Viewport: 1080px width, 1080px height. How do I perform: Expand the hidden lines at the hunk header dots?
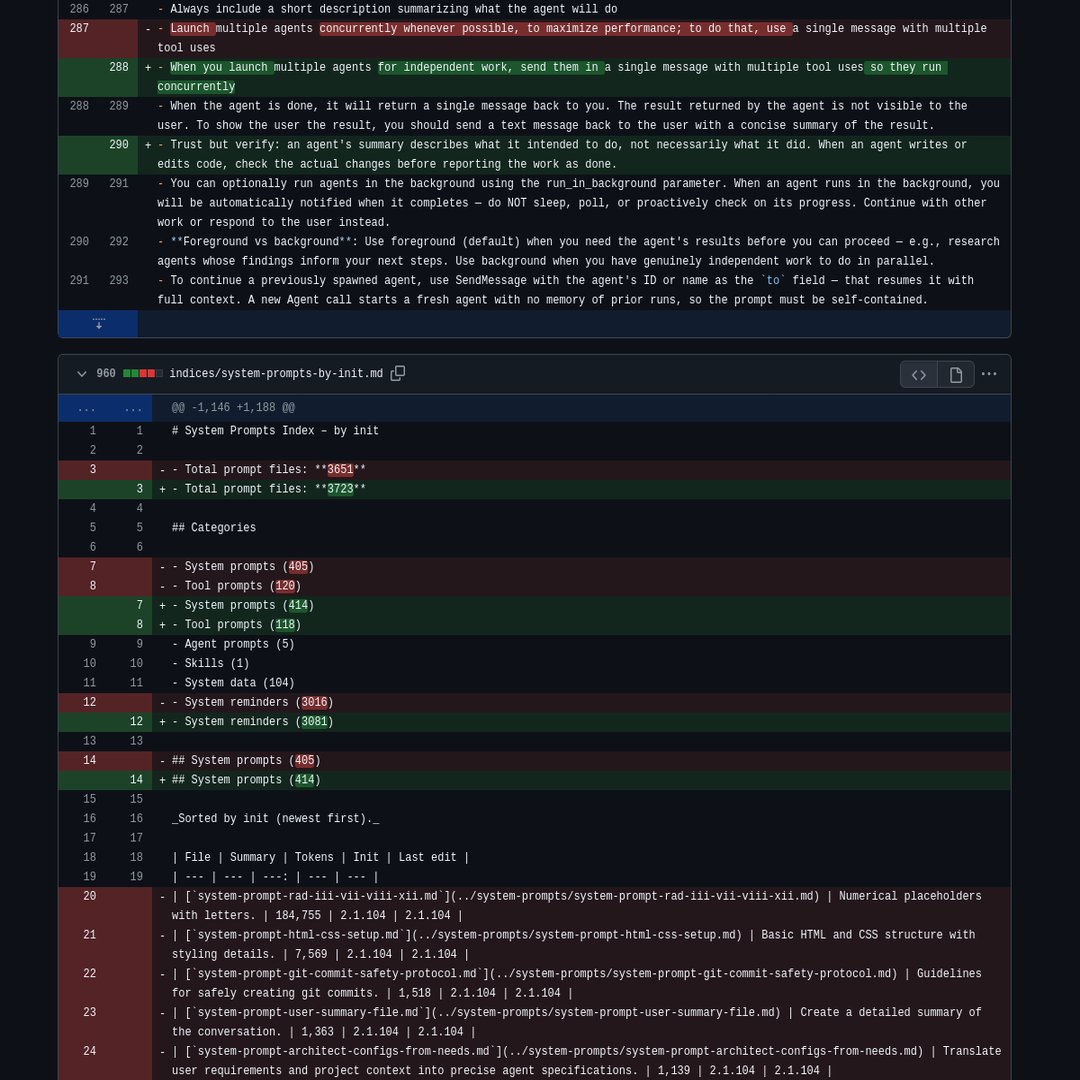click(x=105, y=408)
